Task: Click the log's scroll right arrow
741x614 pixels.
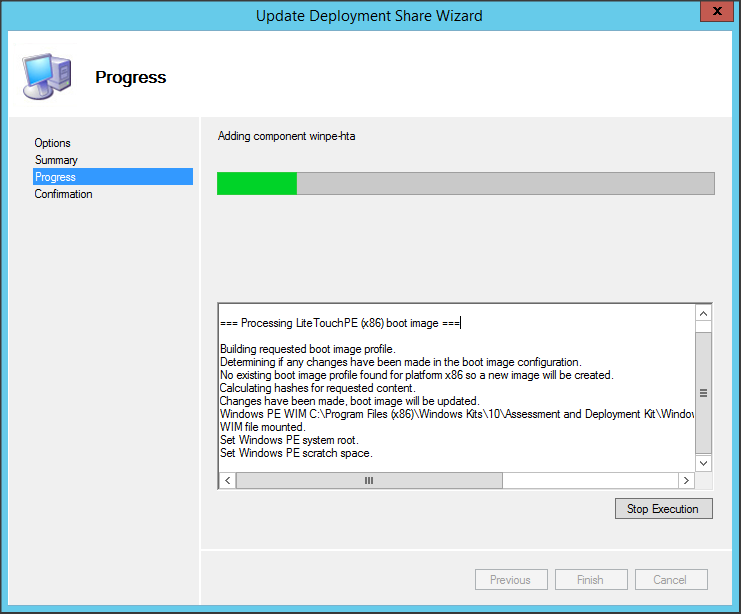Action: click(686, 480)
